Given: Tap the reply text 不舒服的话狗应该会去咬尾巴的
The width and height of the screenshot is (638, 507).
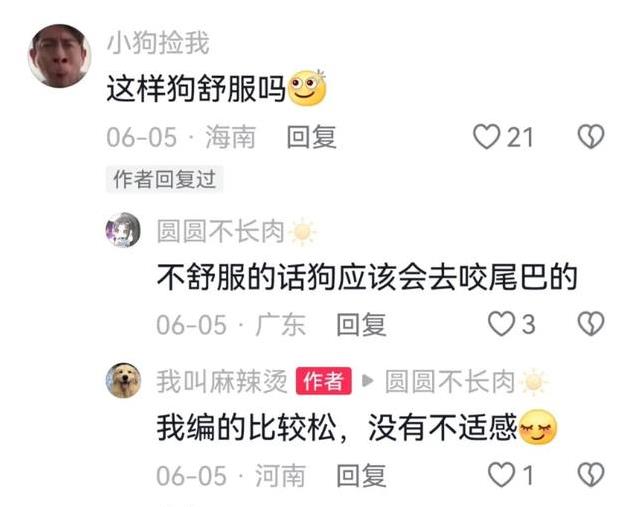Looking at the screenshot, I should 367,277.
